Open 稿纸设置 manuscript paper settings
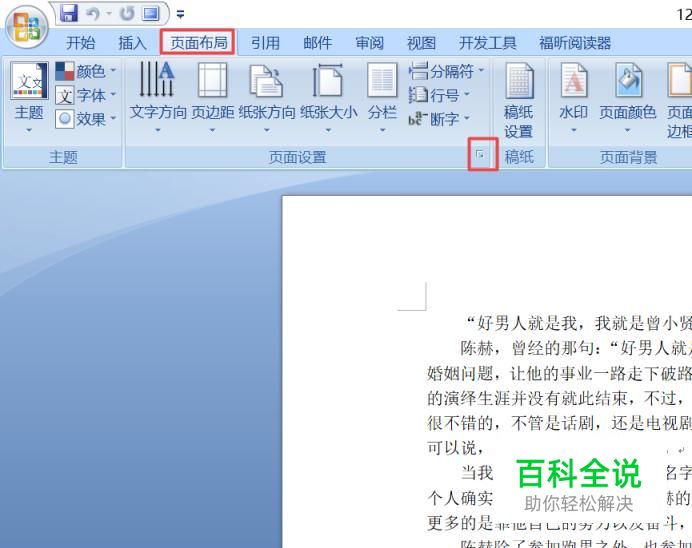The width and height of the screenshot is (692, 548). (x=519, y=101)
